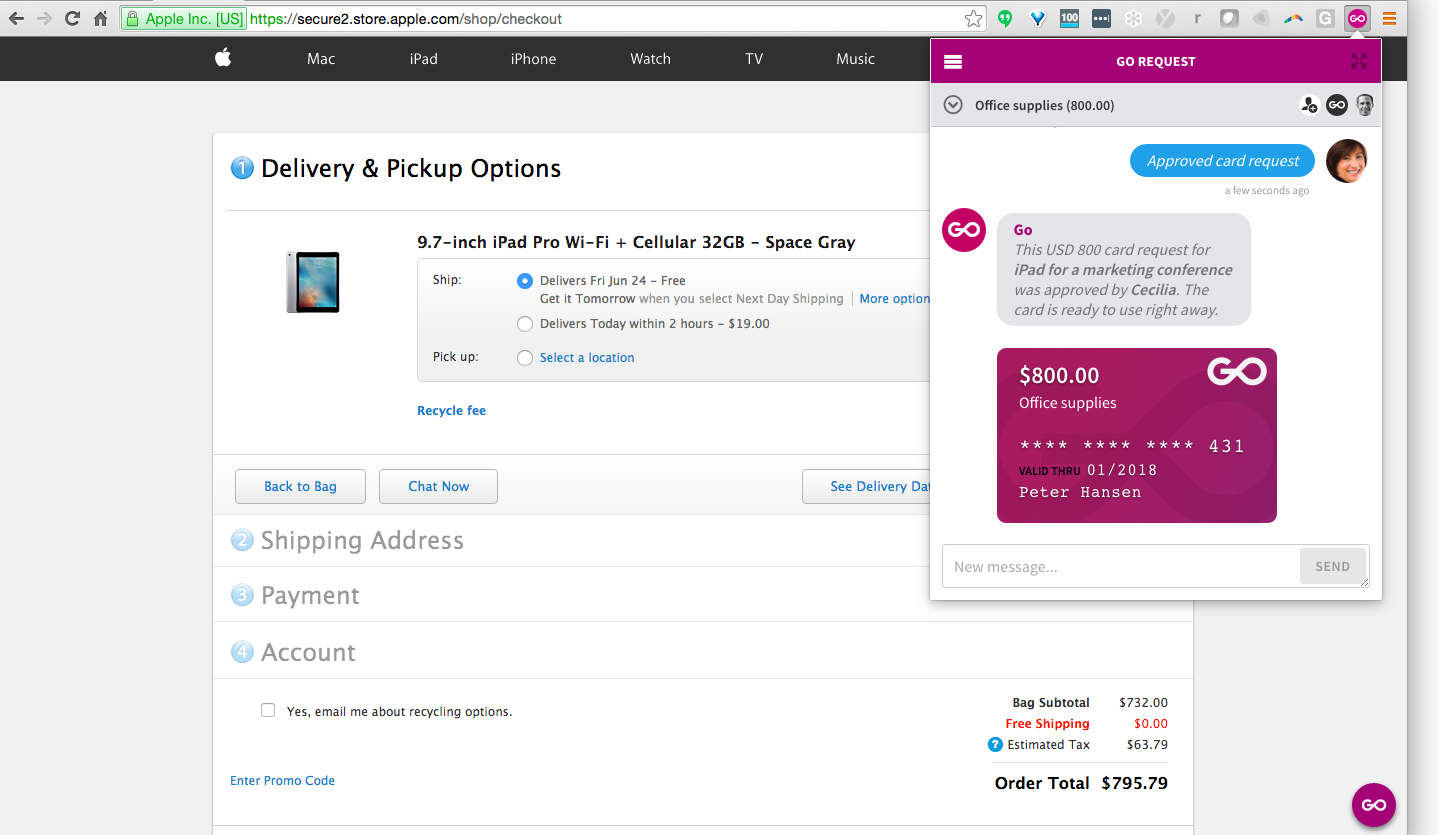Open iPad in Apple navigation
Viewport: 1439px width, 835px height.
click(x=424, y=59)
